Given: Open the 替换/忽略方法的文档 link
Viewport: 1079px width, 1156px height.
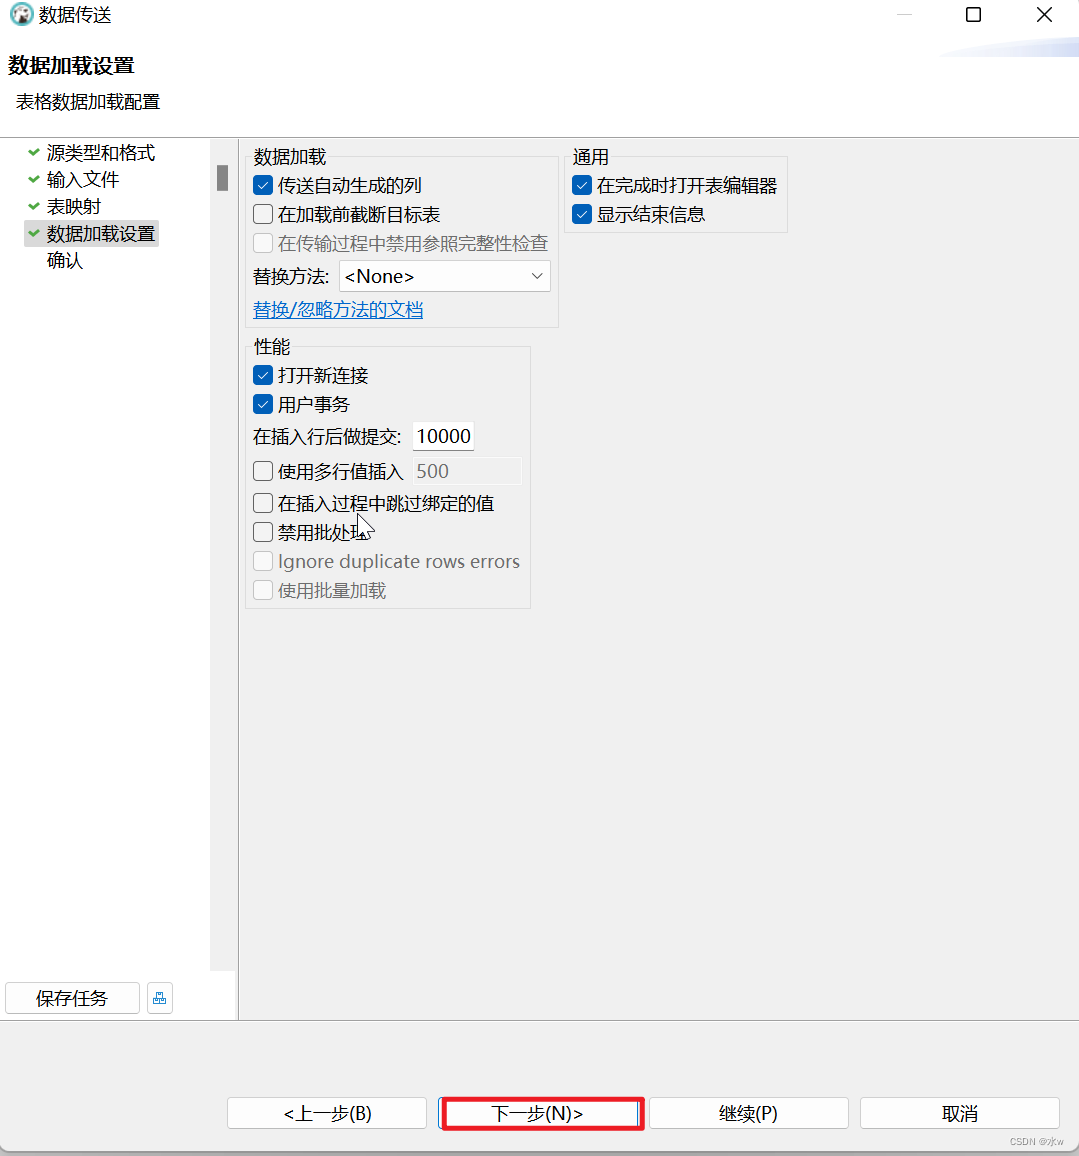Looking at the screenshot, I should (337, 310).
